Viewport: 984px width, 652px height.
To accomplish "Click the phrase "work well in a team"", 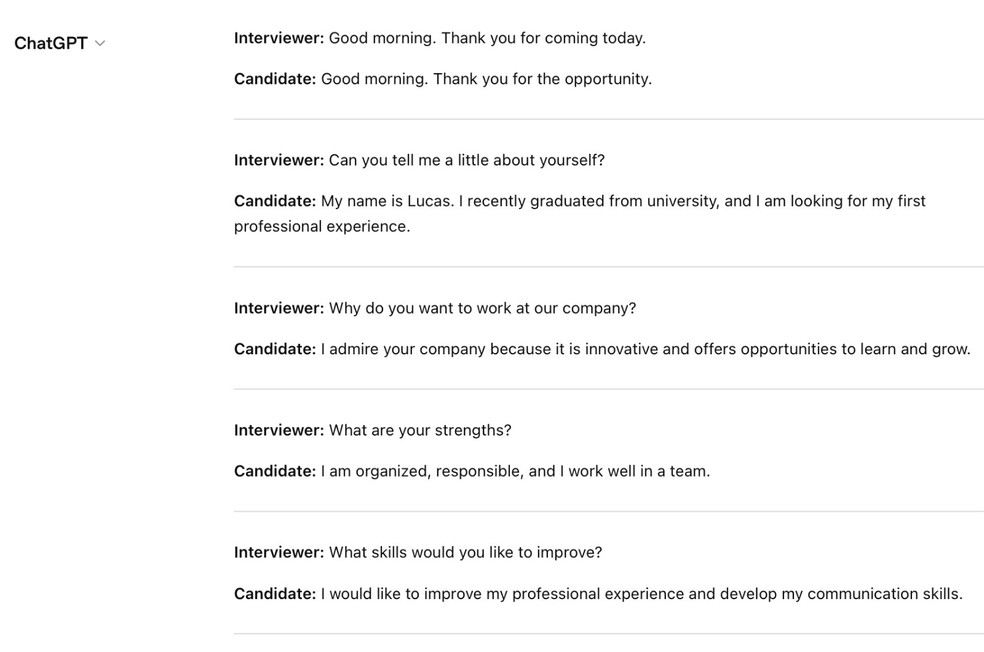I will coord(639,471).
